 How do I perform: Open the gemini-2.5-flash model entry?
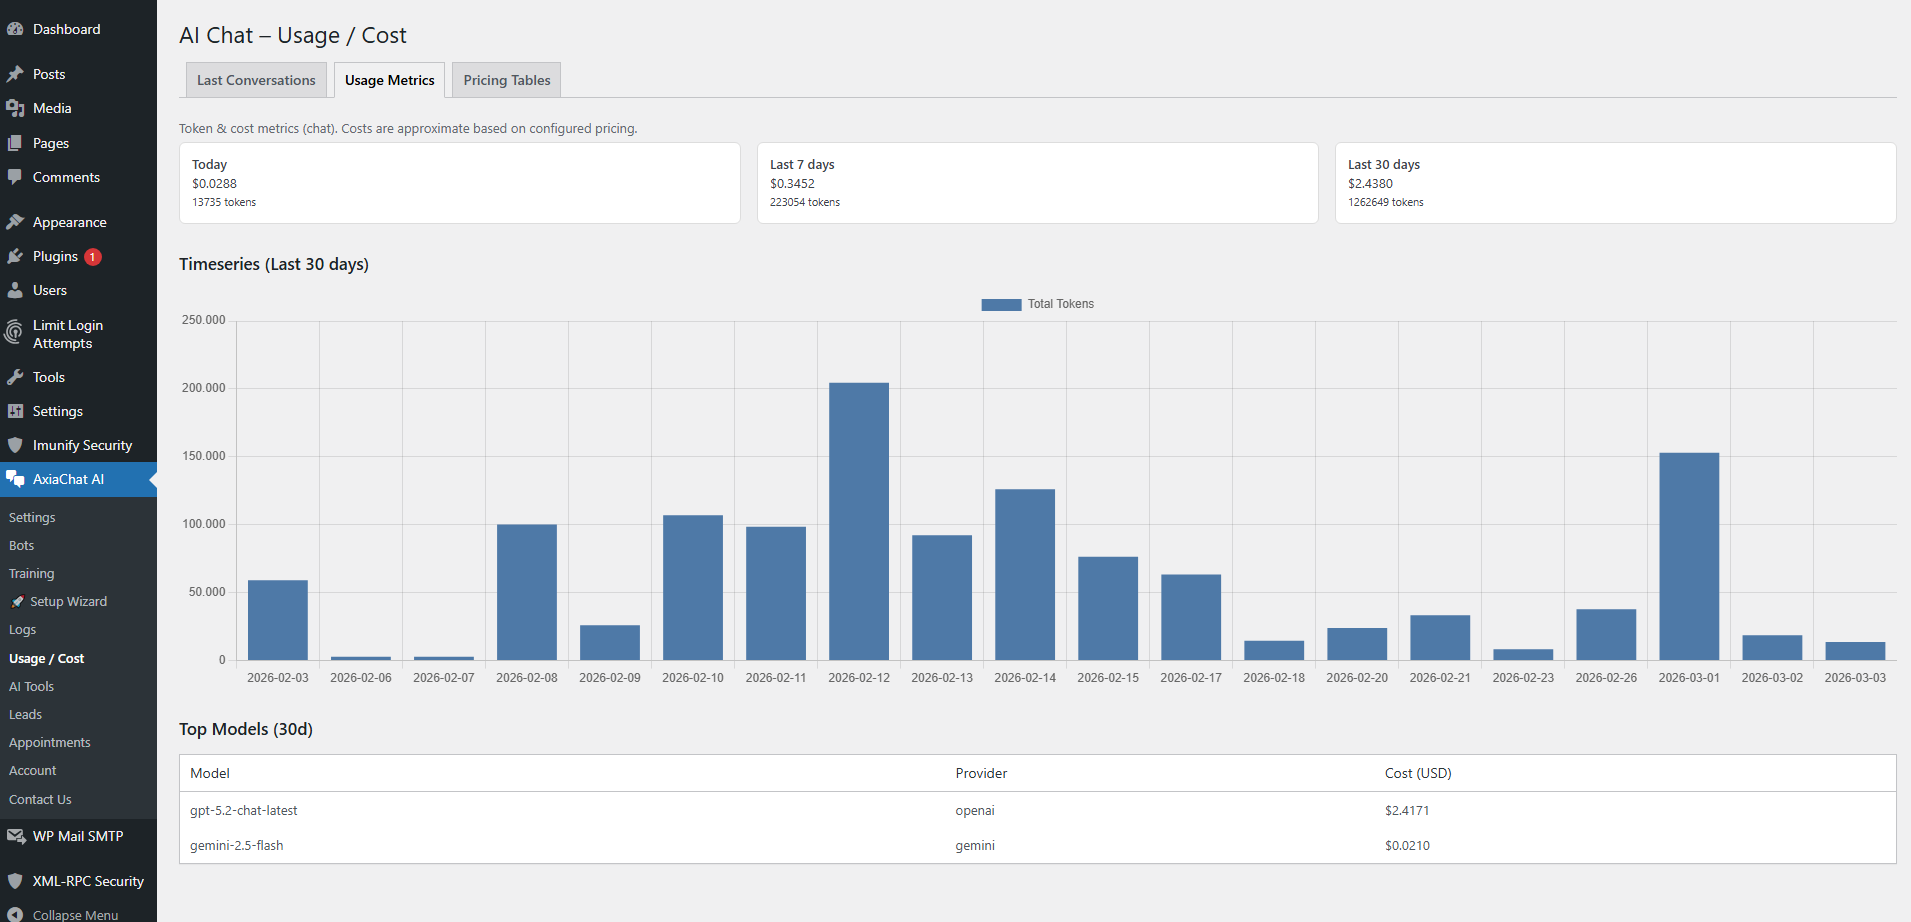pyautogui.click(x=236, y=845)
